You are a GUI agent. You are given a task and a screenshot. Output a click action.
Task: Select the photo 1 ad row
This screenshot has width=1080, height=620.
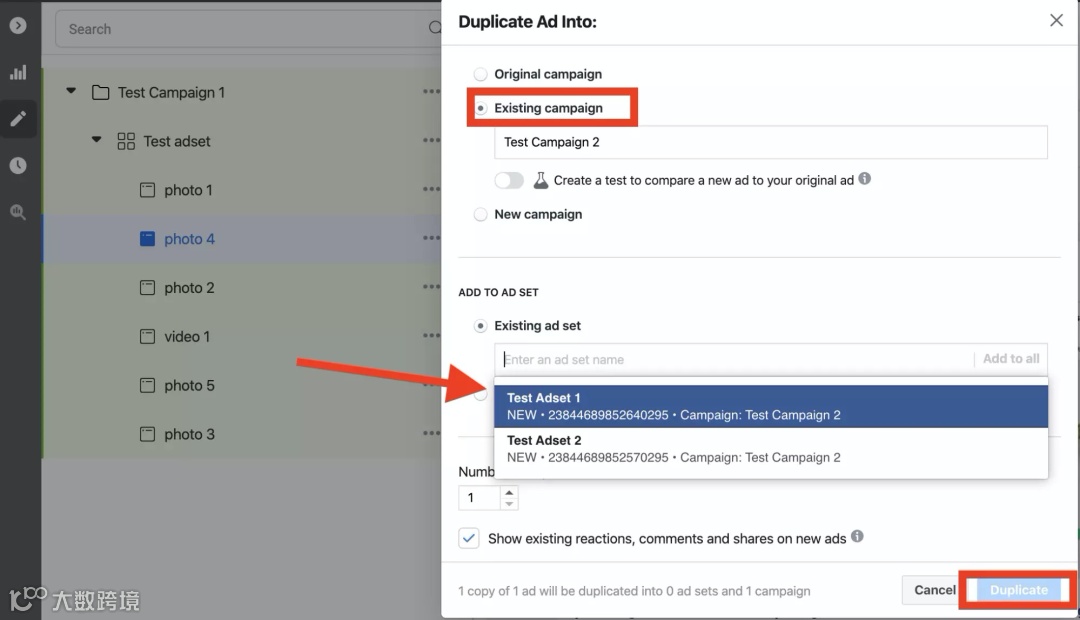click(242, 190)
